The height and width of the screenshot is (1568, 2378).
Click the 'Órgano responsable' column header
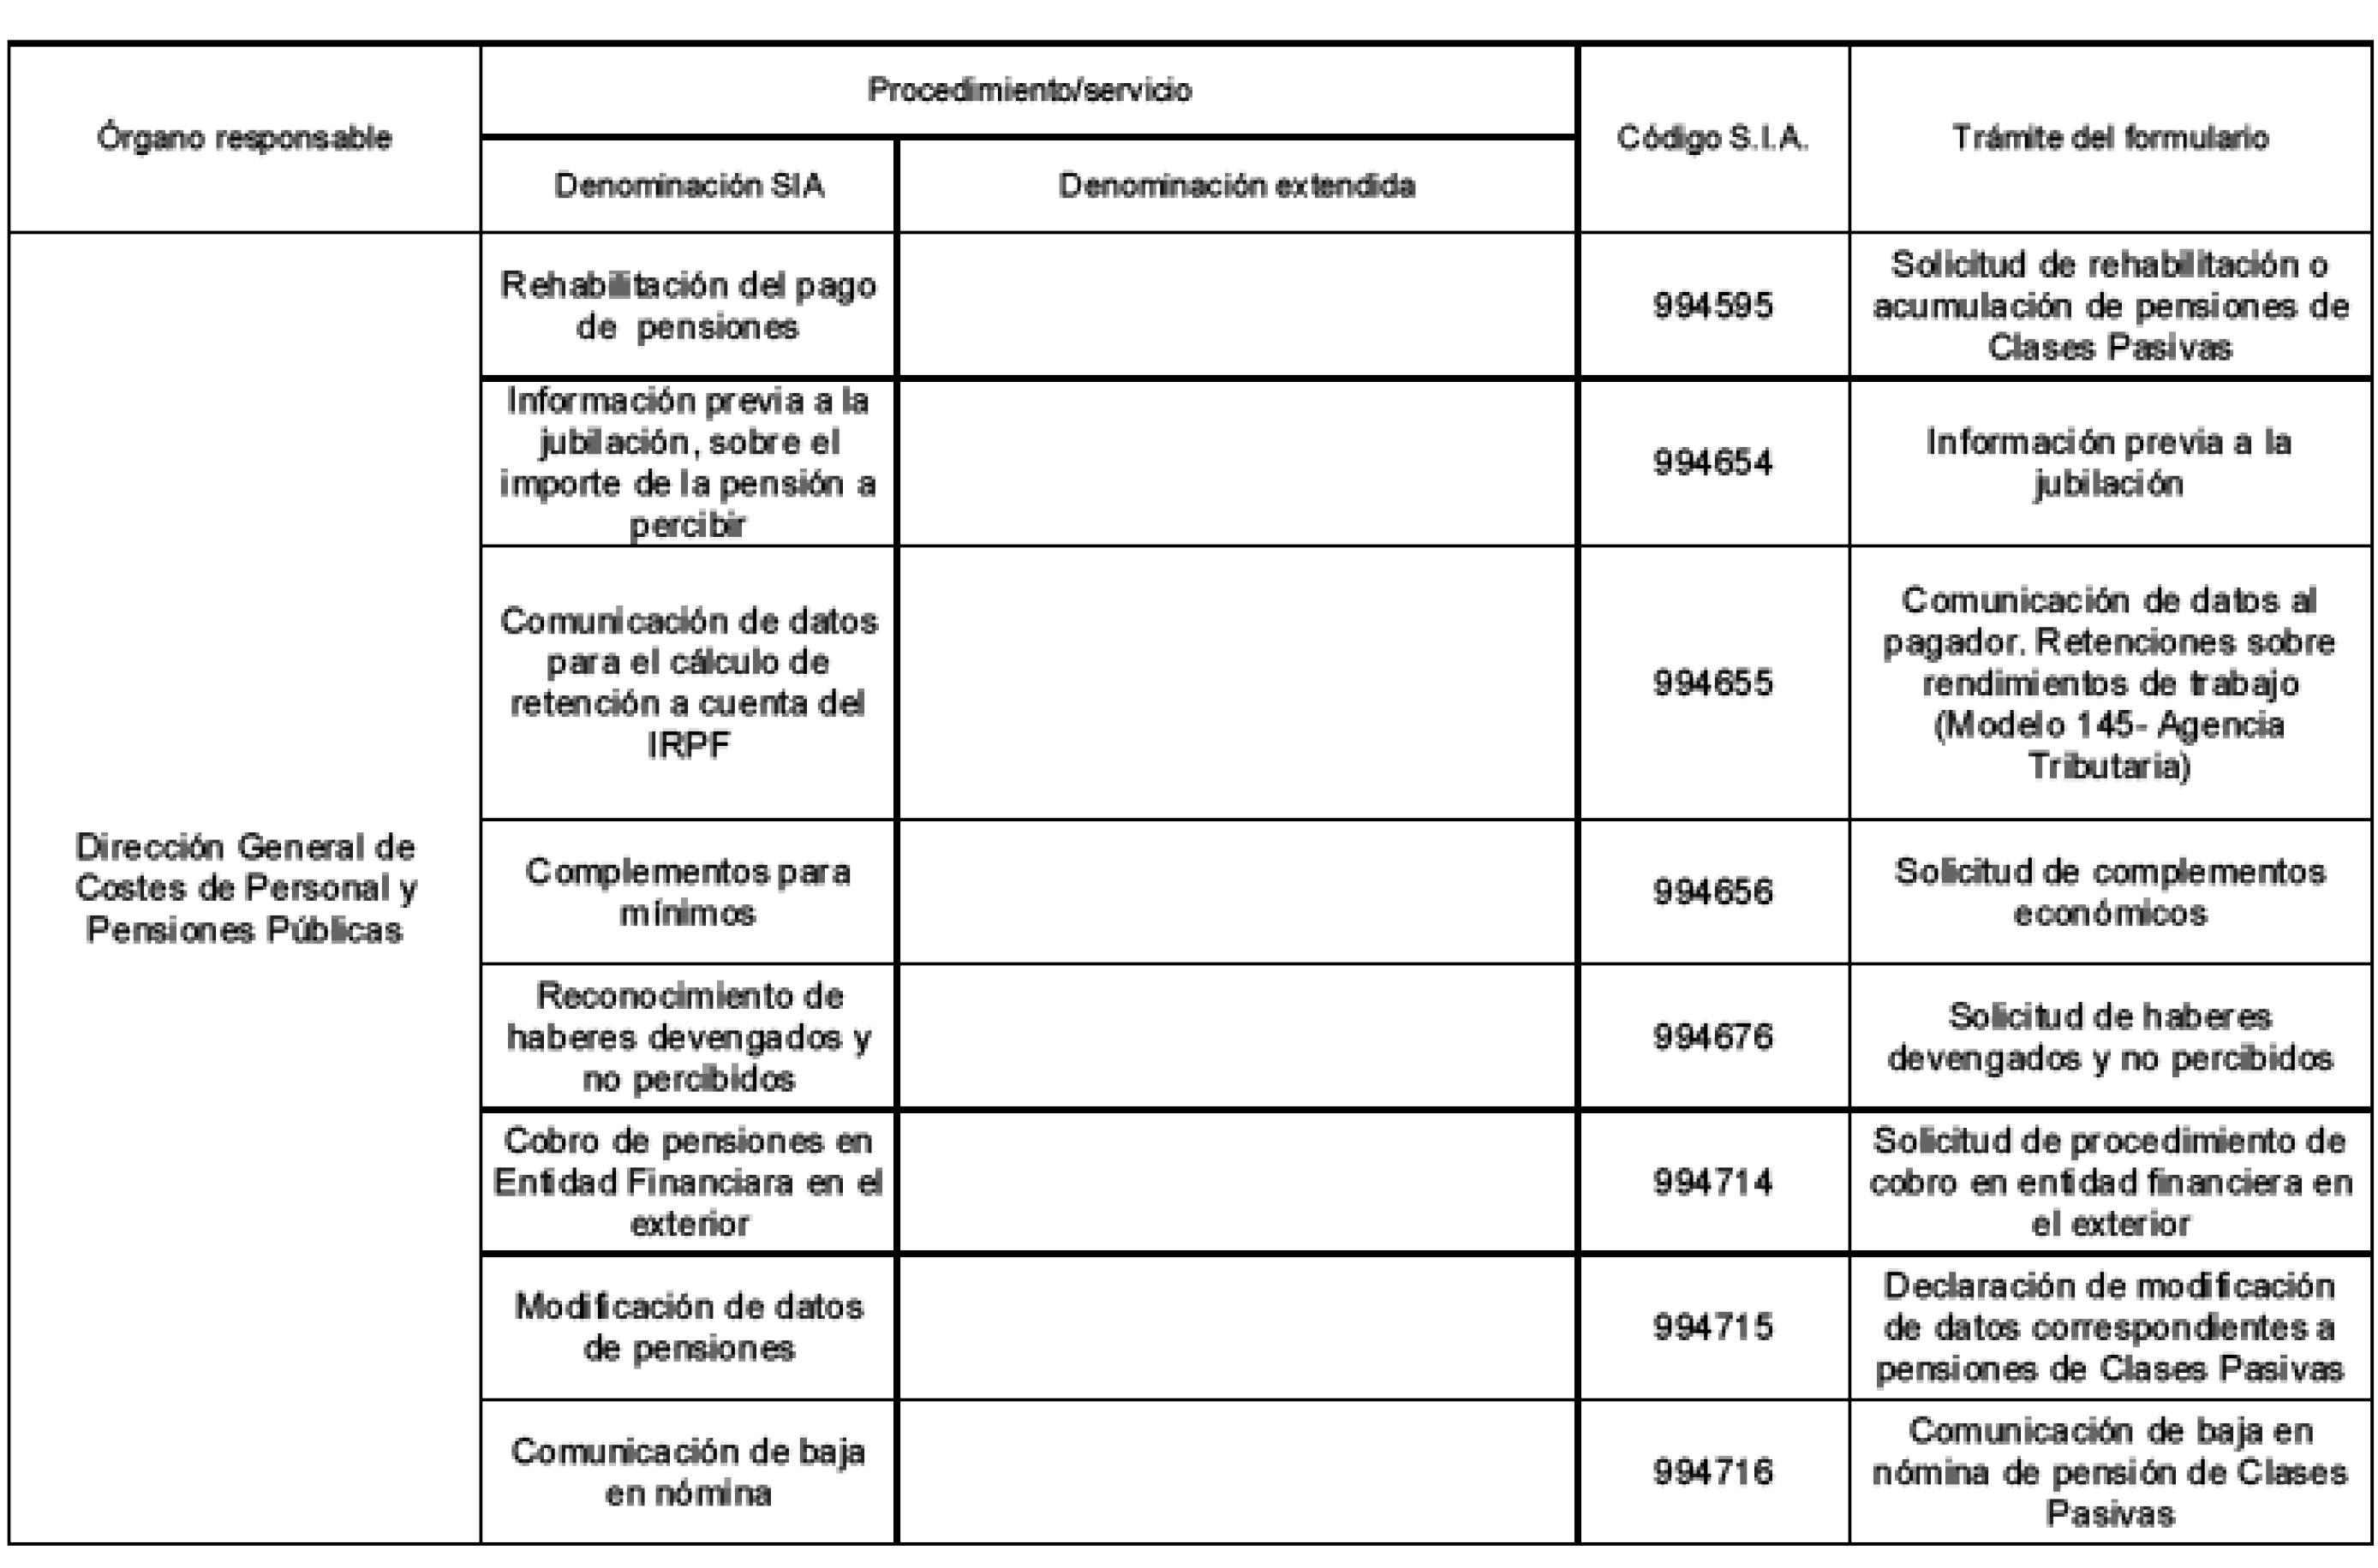(244, 138)
